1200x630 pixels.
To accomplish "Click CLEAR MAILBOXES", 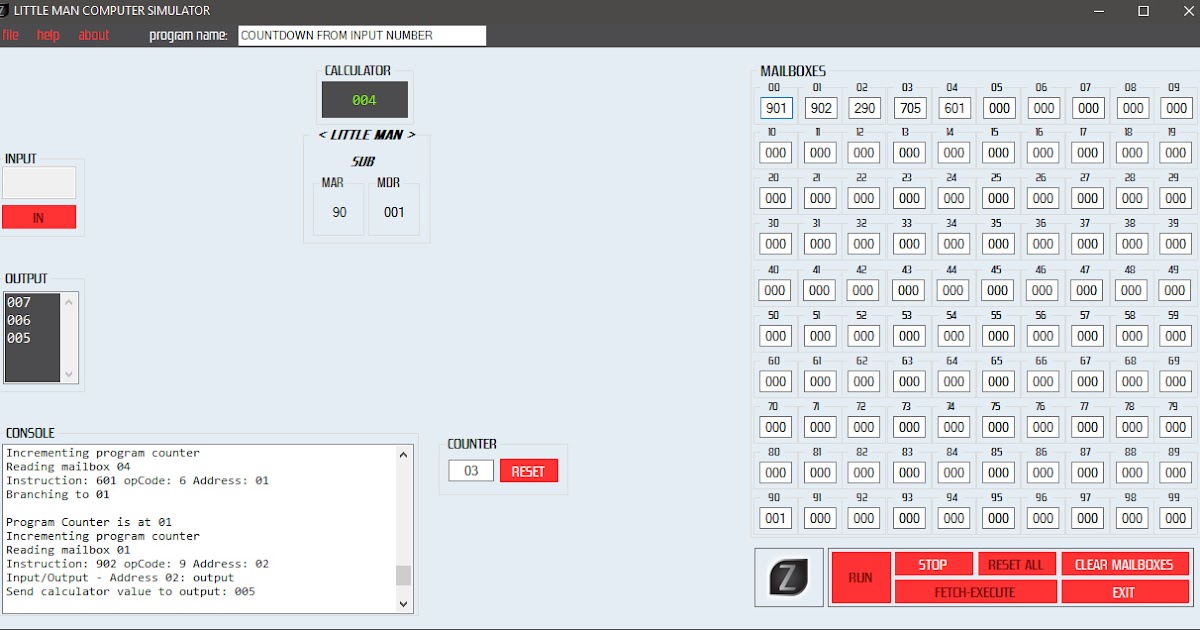I will pyautogui.click(x=1125, y=564).
